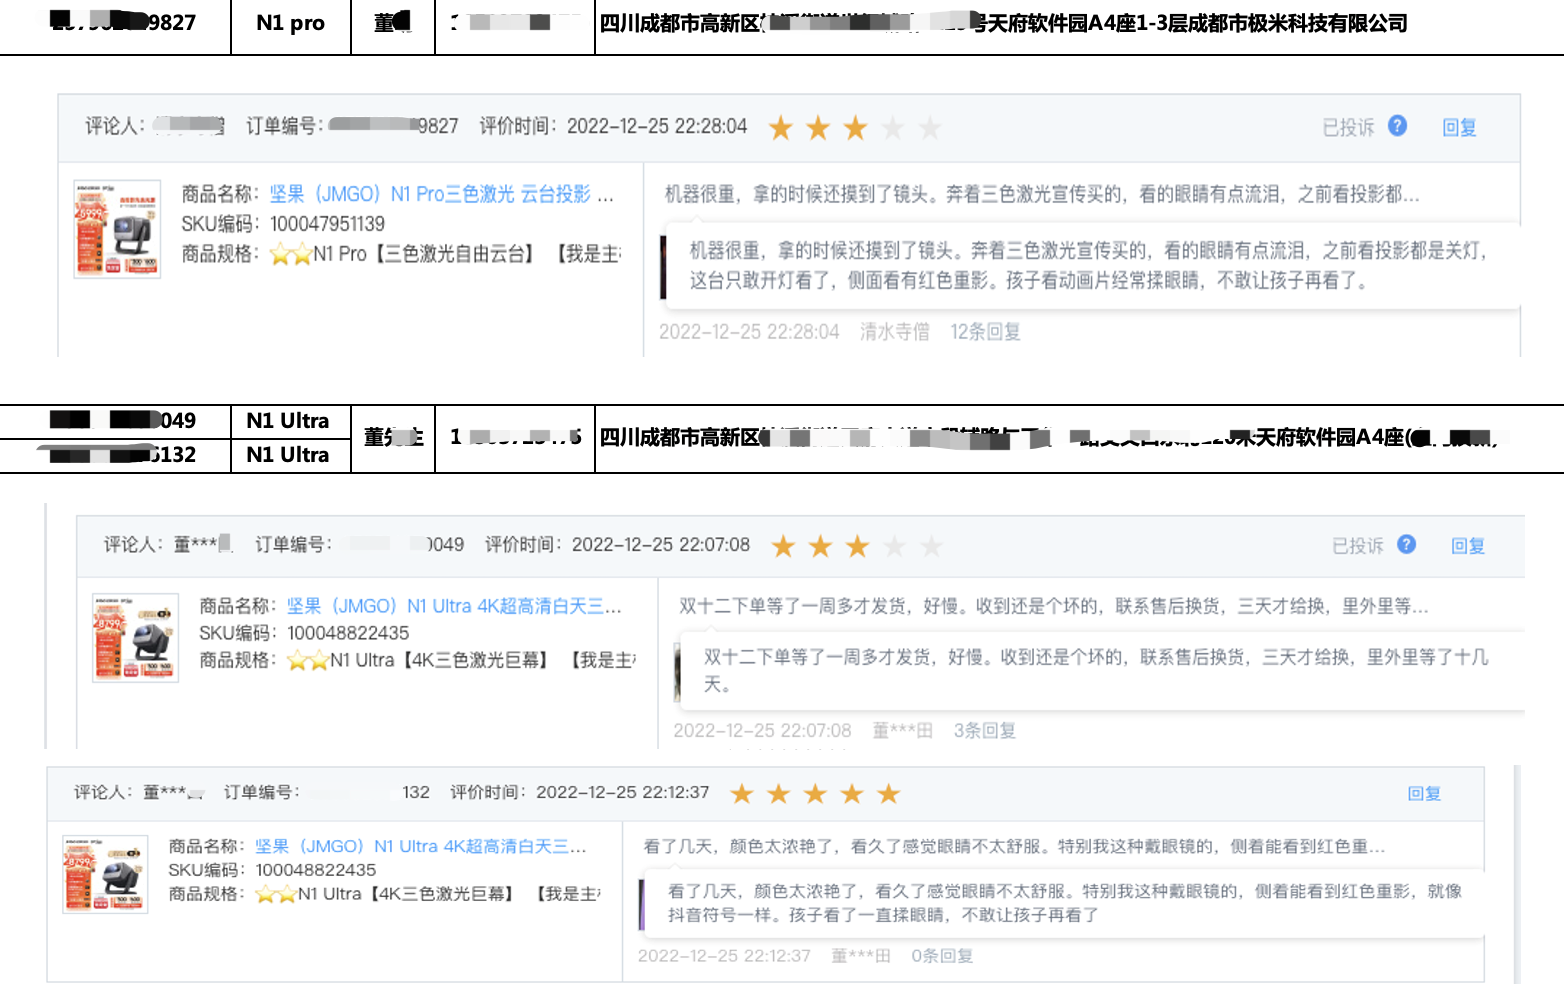Click the fourth grey star in the 0049 review rating
Screen dimensions: 1564x1000
click(x=895, y=546)
